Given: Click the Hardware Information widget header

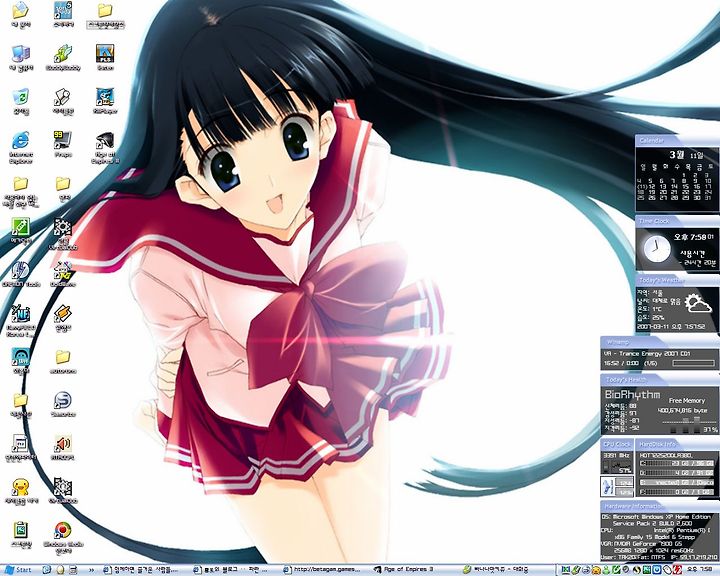Looking at the screenshot, I should 660,506.
